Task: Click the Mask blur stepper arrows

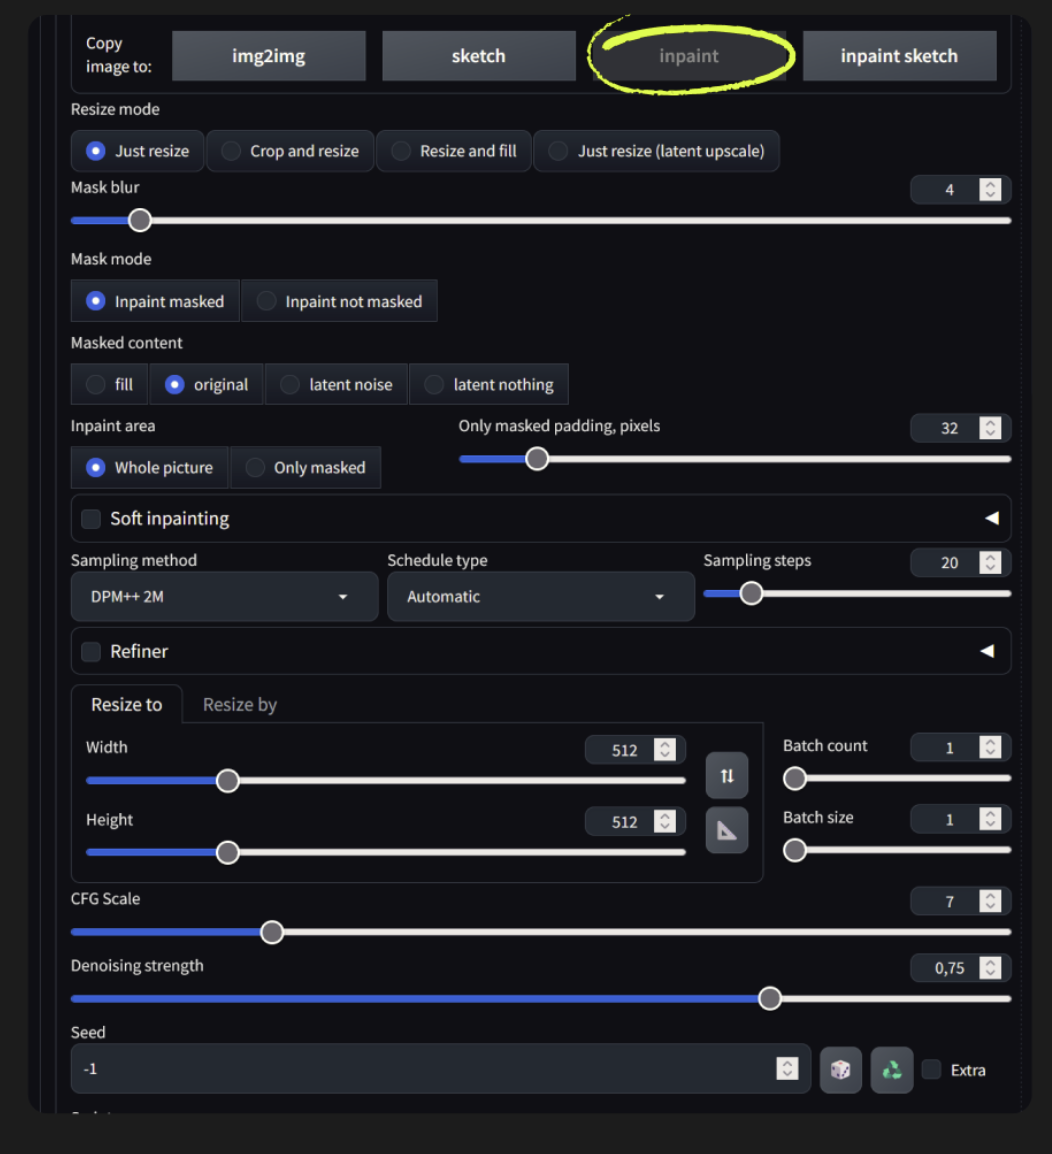Action: point(990,190)
